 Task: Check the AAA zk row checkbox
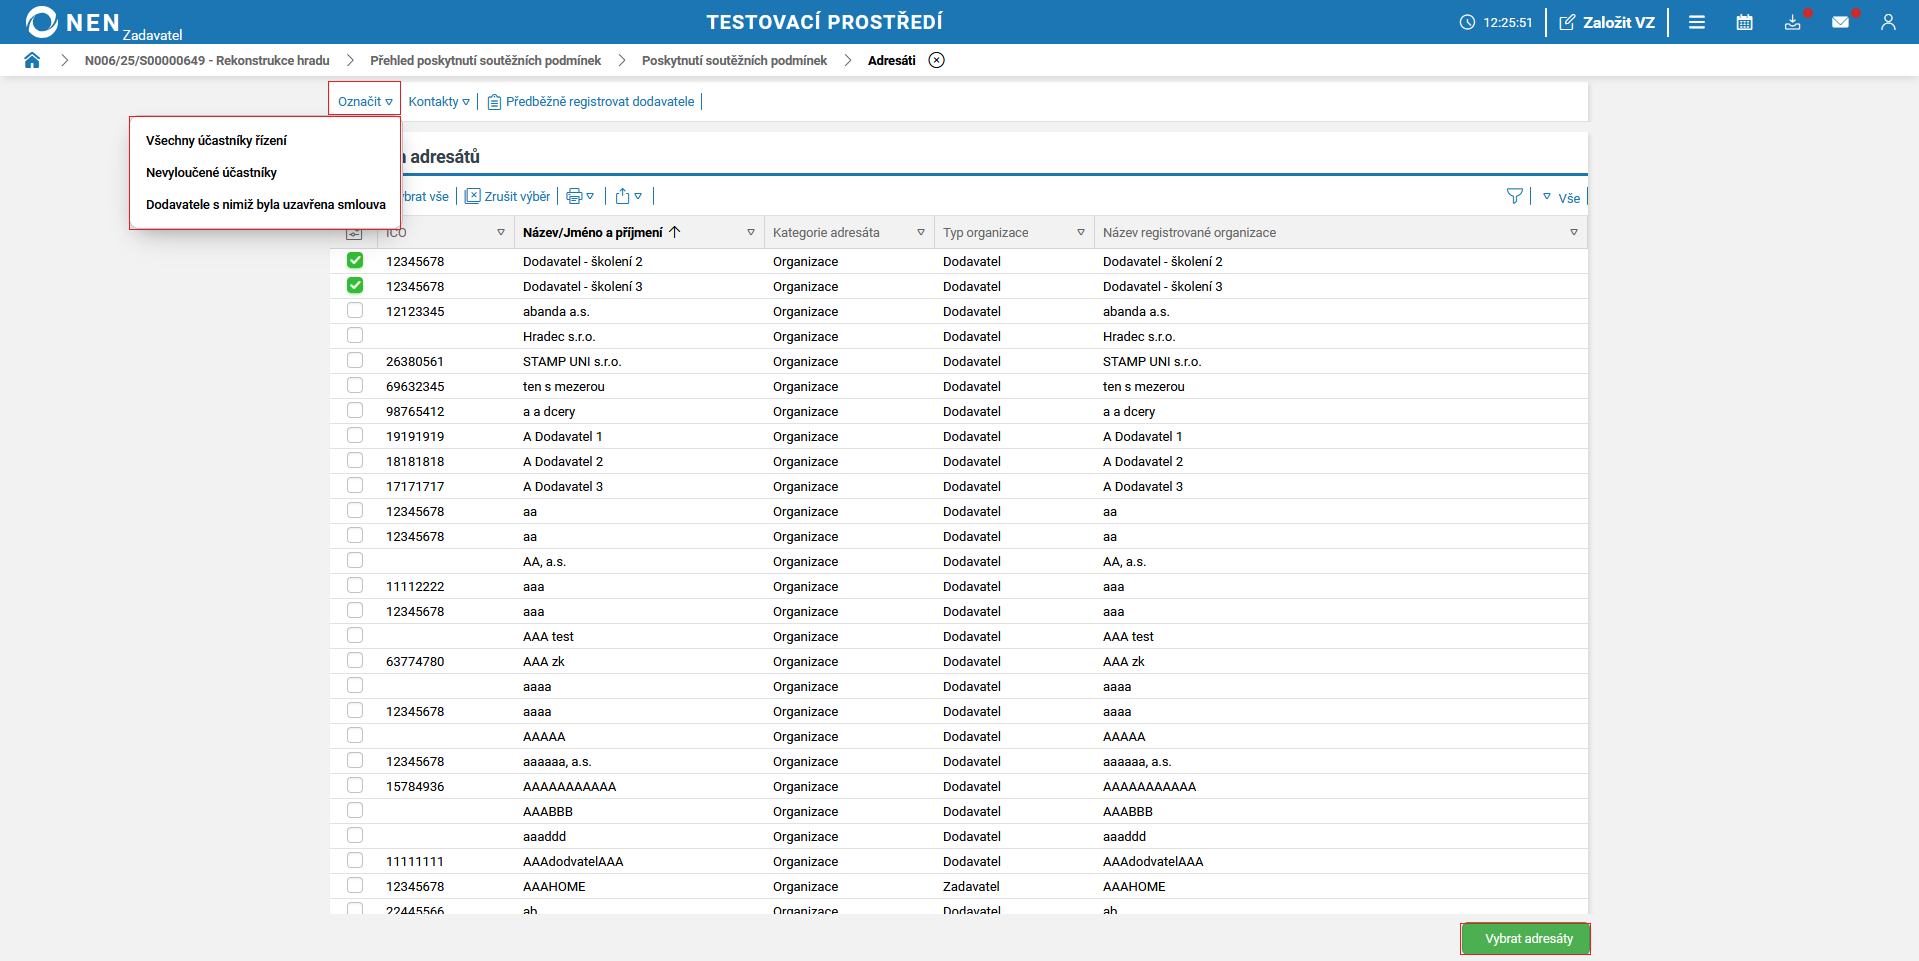click(x=355, y=660)
